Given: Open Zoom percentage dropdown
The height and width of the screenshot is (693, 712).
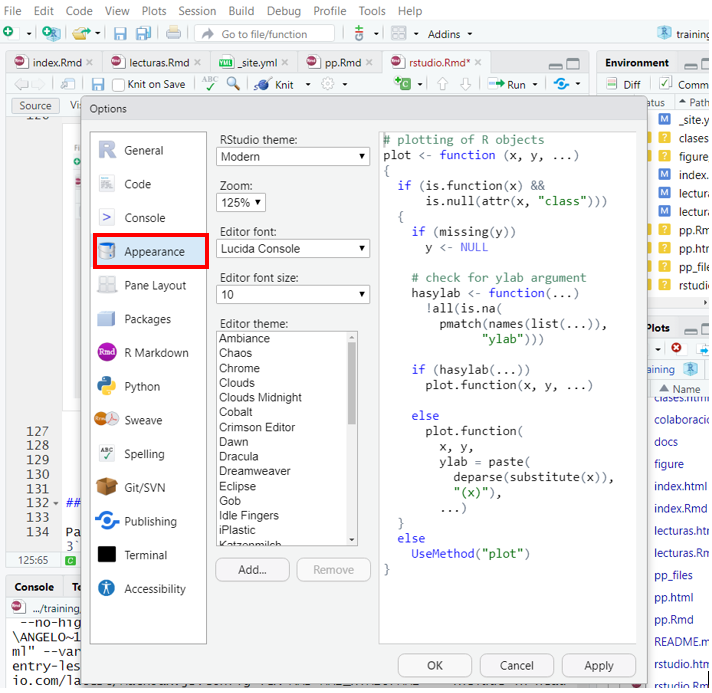Looking at the screenshot, I should point(241,203).
